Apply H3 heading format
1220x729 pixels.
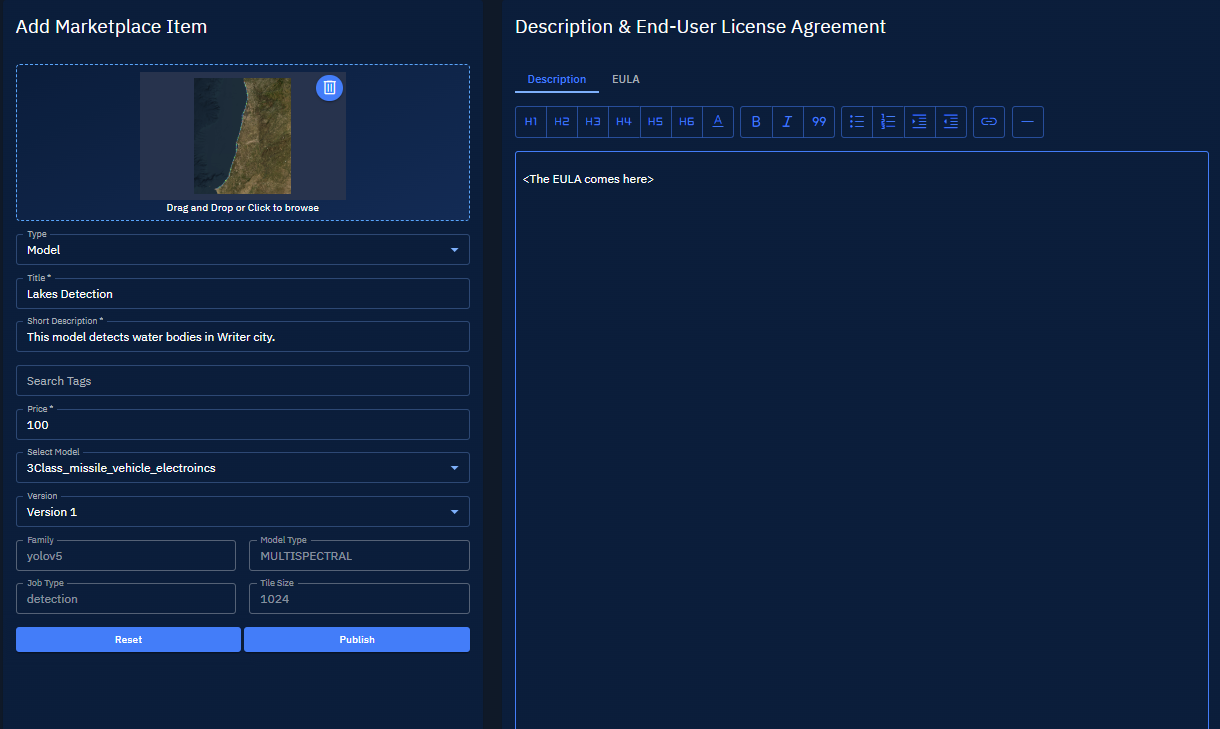click(x=593, y=122)
